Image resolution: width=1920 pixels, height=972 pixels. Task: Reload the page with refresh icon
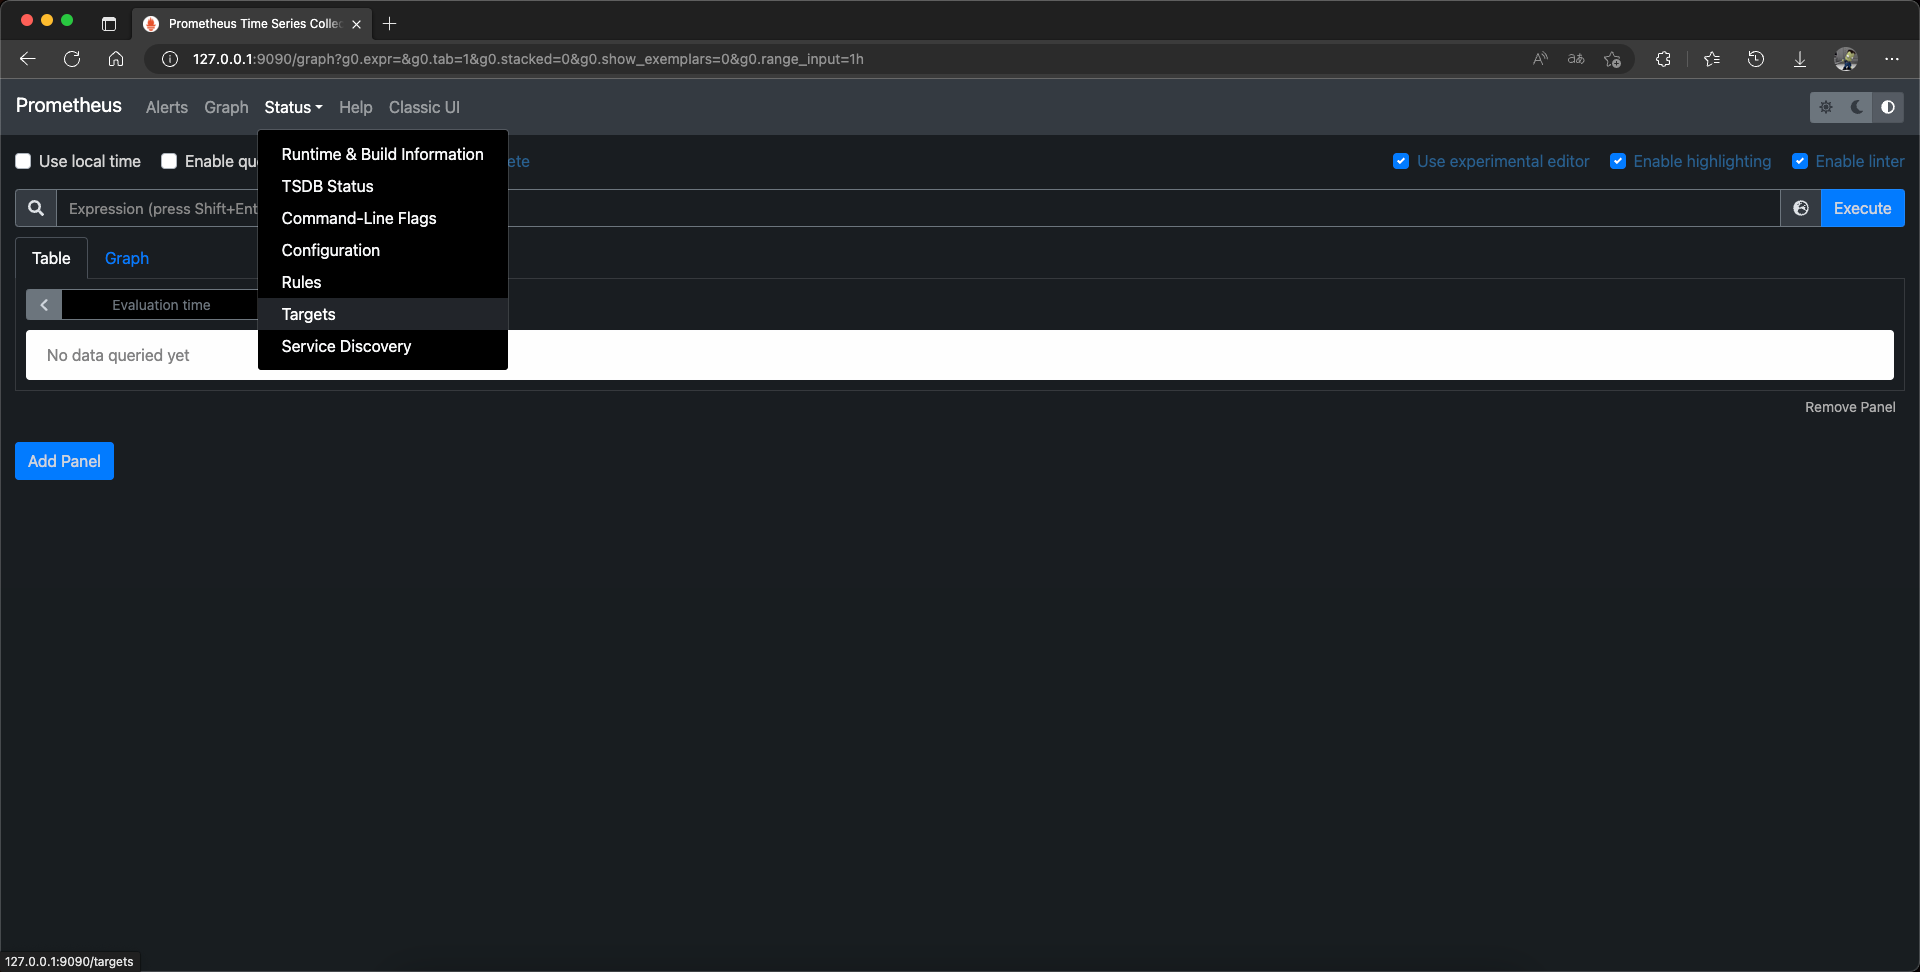coord(72,59)
